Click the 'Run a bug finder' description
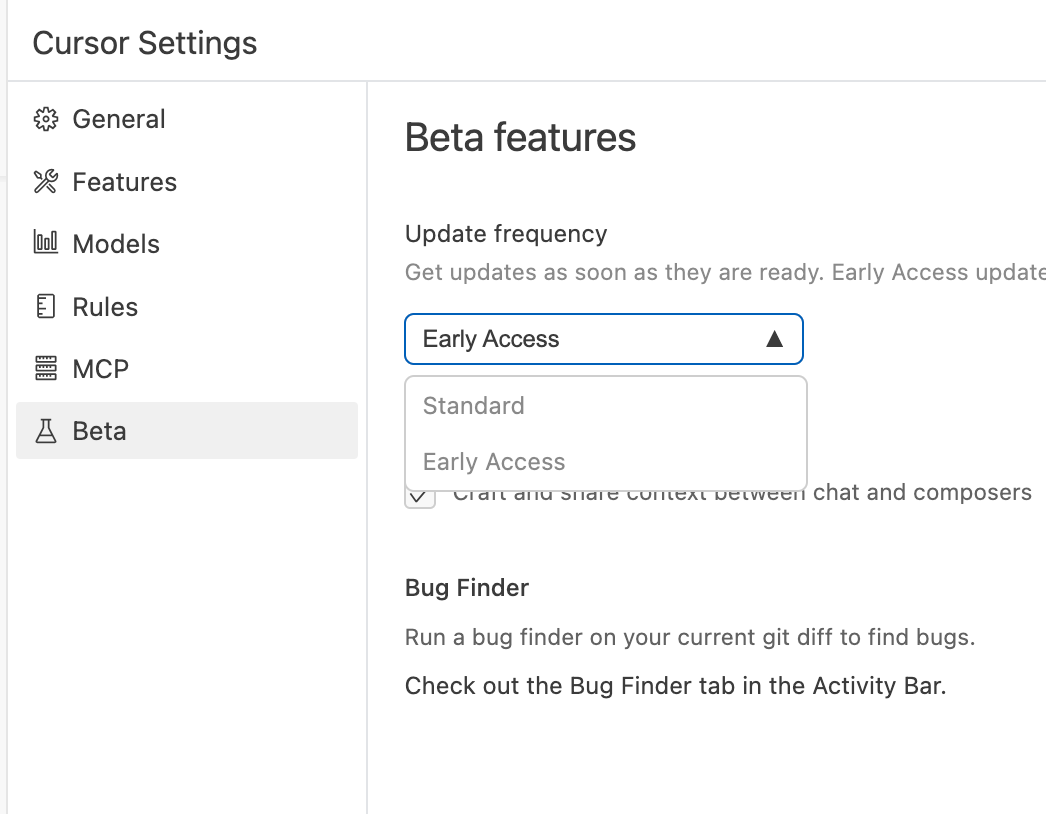The image size is (1046, 814). [x=690, y=637]
